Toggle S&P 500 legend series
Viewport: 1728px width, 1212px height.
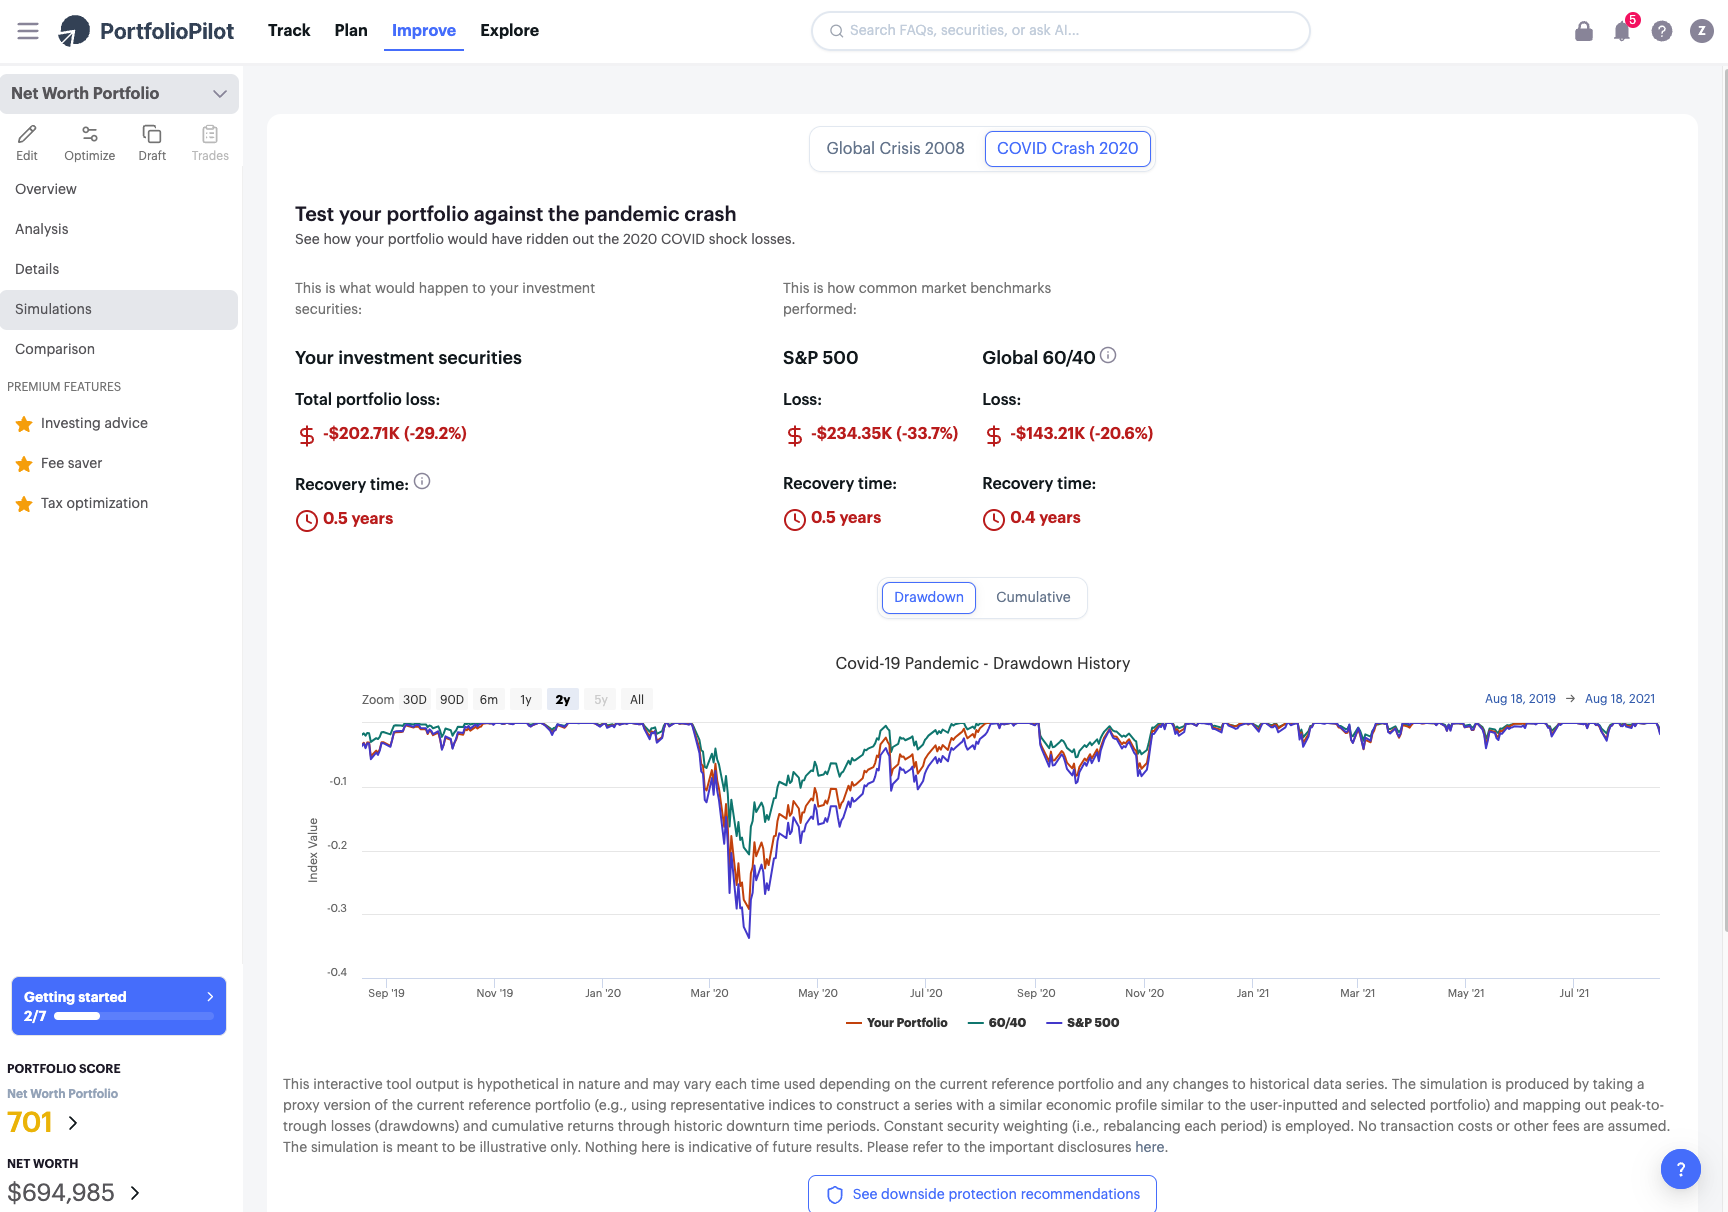(1082, 1022)
